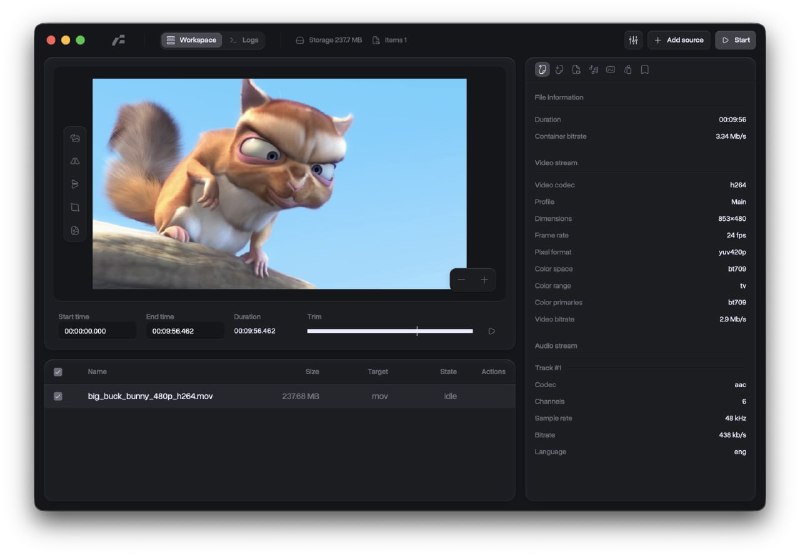Toggle the select-all checkbox in the table header

point(58,372)
